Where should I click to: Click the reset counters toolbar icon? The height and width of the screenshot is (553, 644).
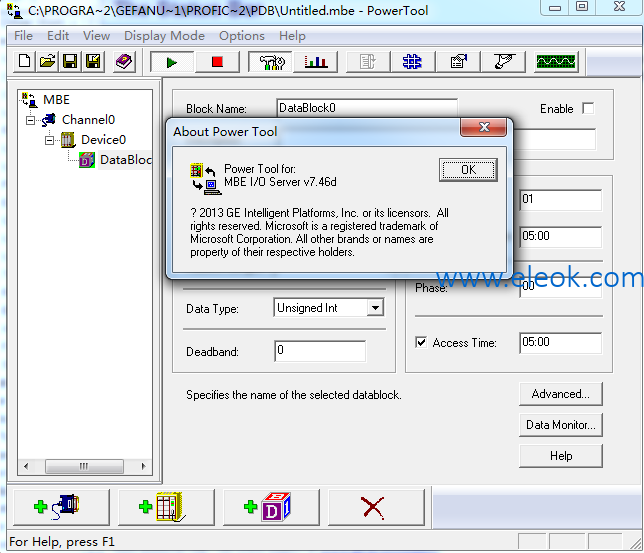coord(504,62)
